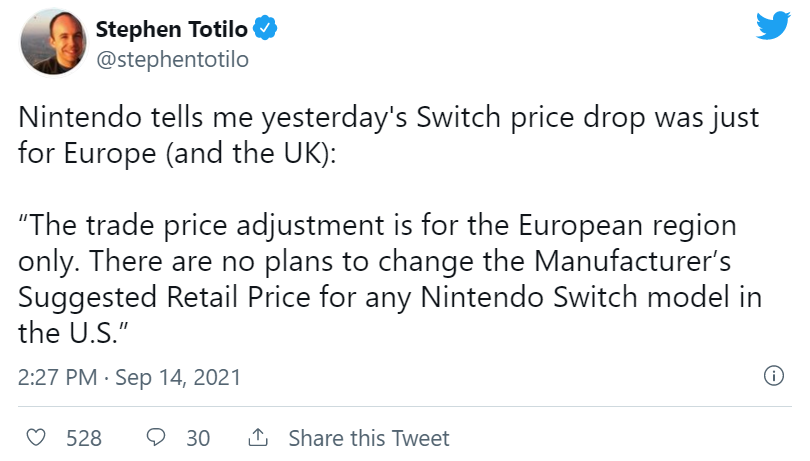Click the share upload arrow icon
The height and width of the screenshot is (461, 810).
(257, 438)
